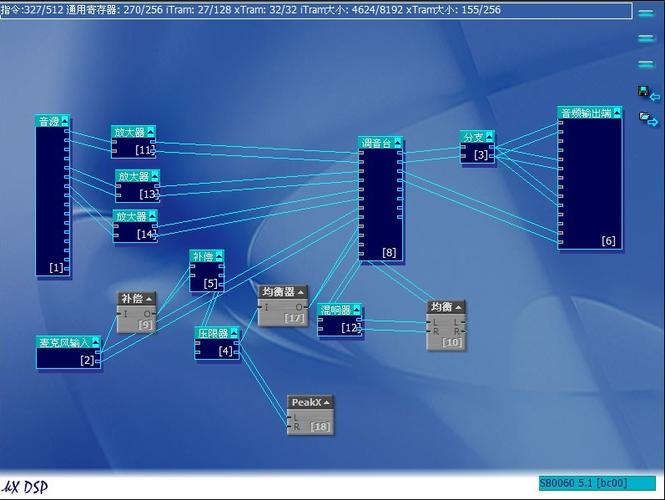Open triangle menu of 均衡器 [17]
The width and height of the screenshot is (665, 500).
[x=301, y=292]
